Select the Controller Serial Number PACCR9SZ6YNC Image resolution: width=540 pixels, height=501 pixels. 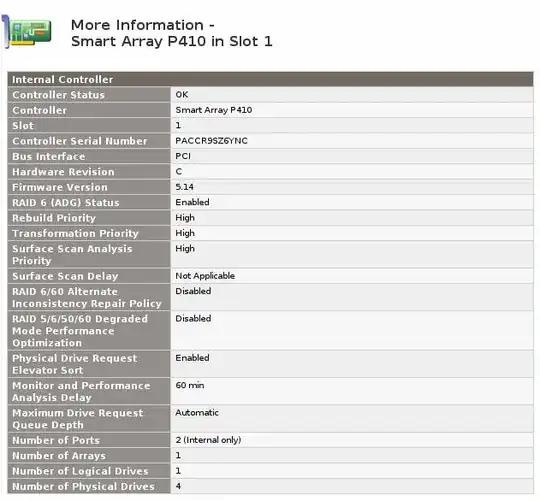coord(211,140)
